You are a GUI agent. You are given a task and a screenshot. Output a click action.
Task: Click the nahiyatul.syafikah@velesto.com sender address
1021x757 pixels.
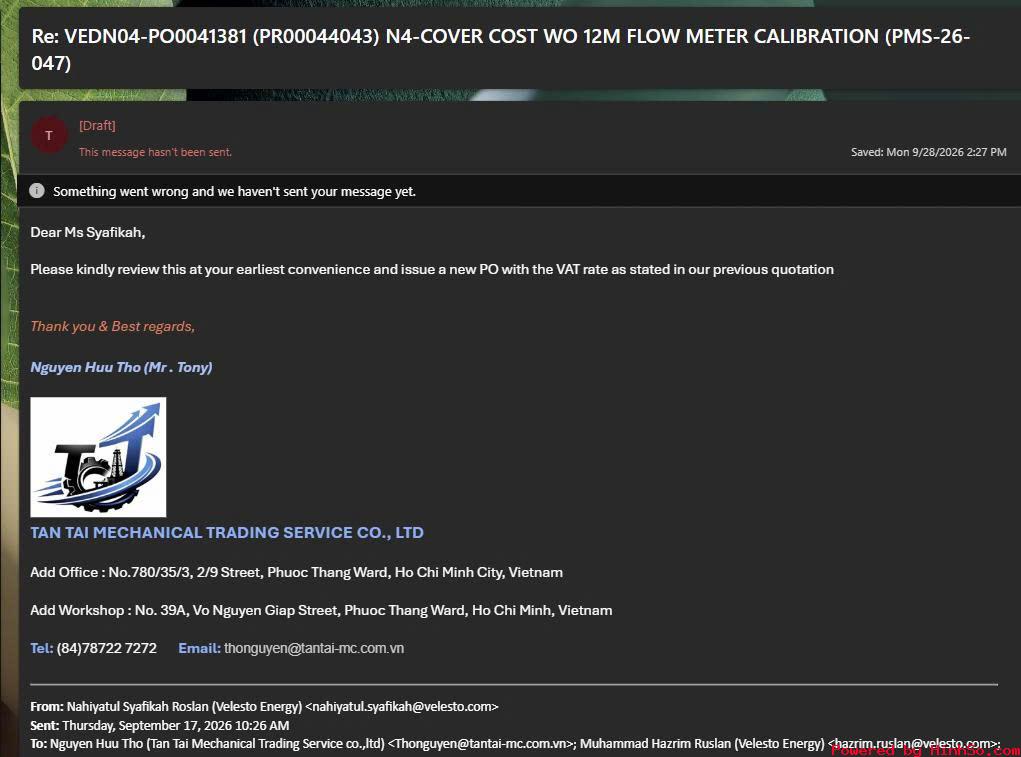pos(402,706)
